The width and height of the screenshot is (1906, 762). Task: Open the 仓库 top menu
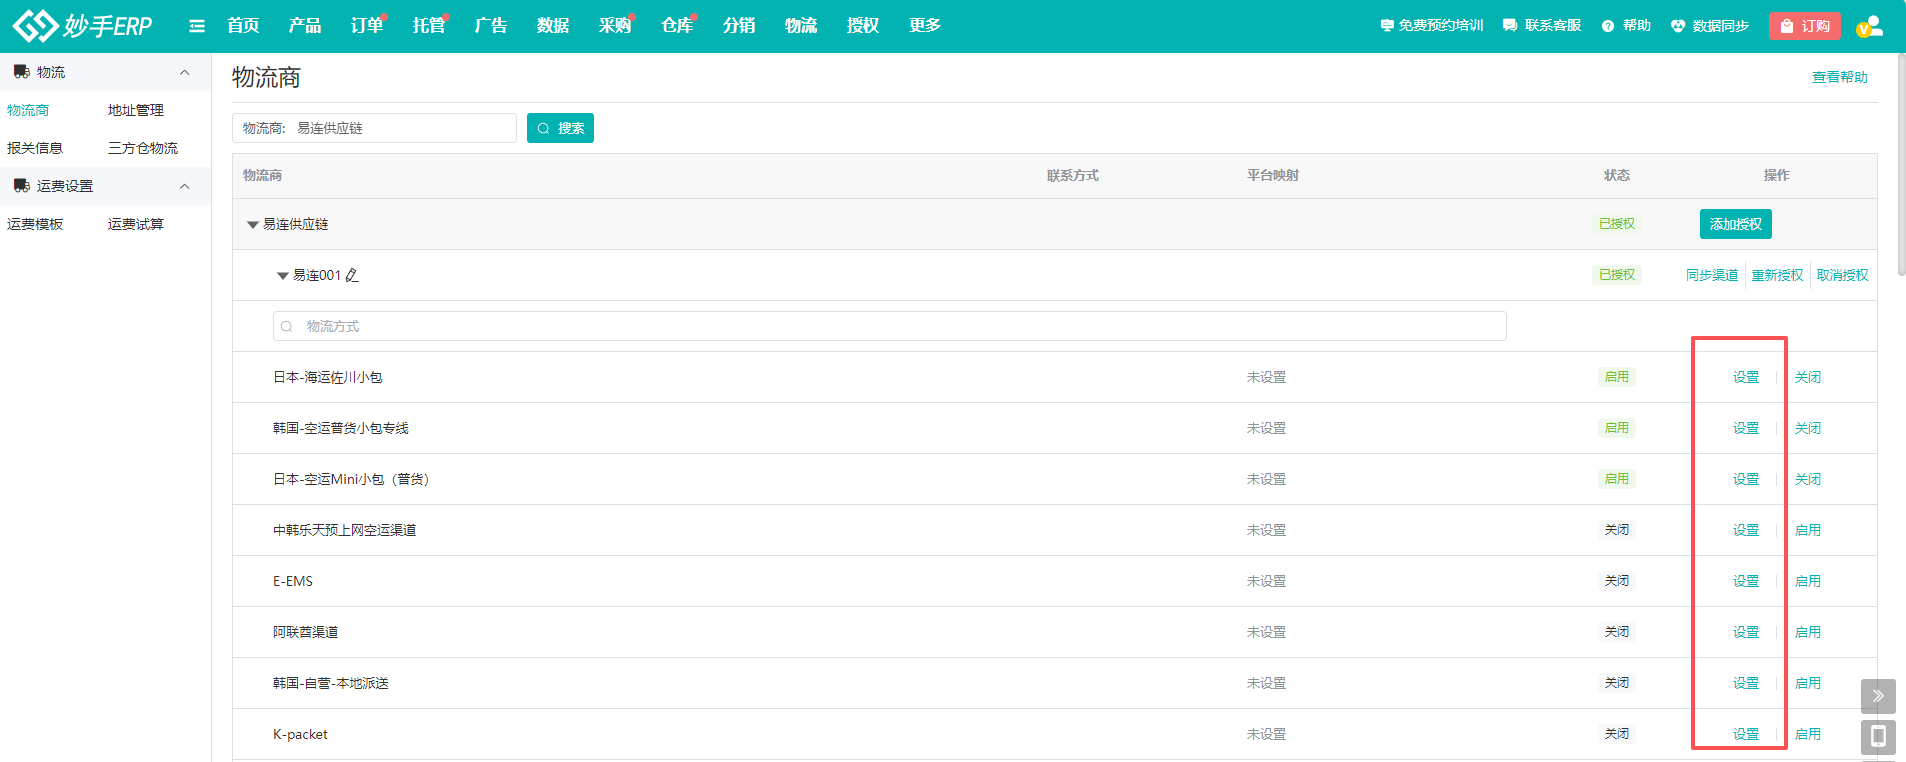[676, 26]
